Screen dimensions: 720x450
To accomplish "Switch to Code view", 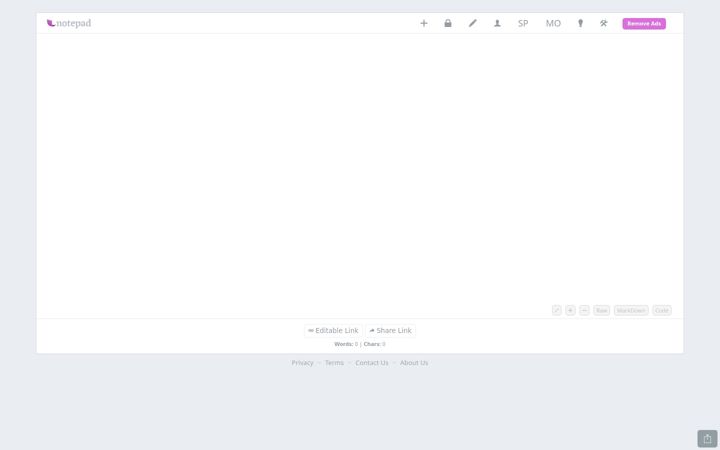I will (x=662, y=310).
